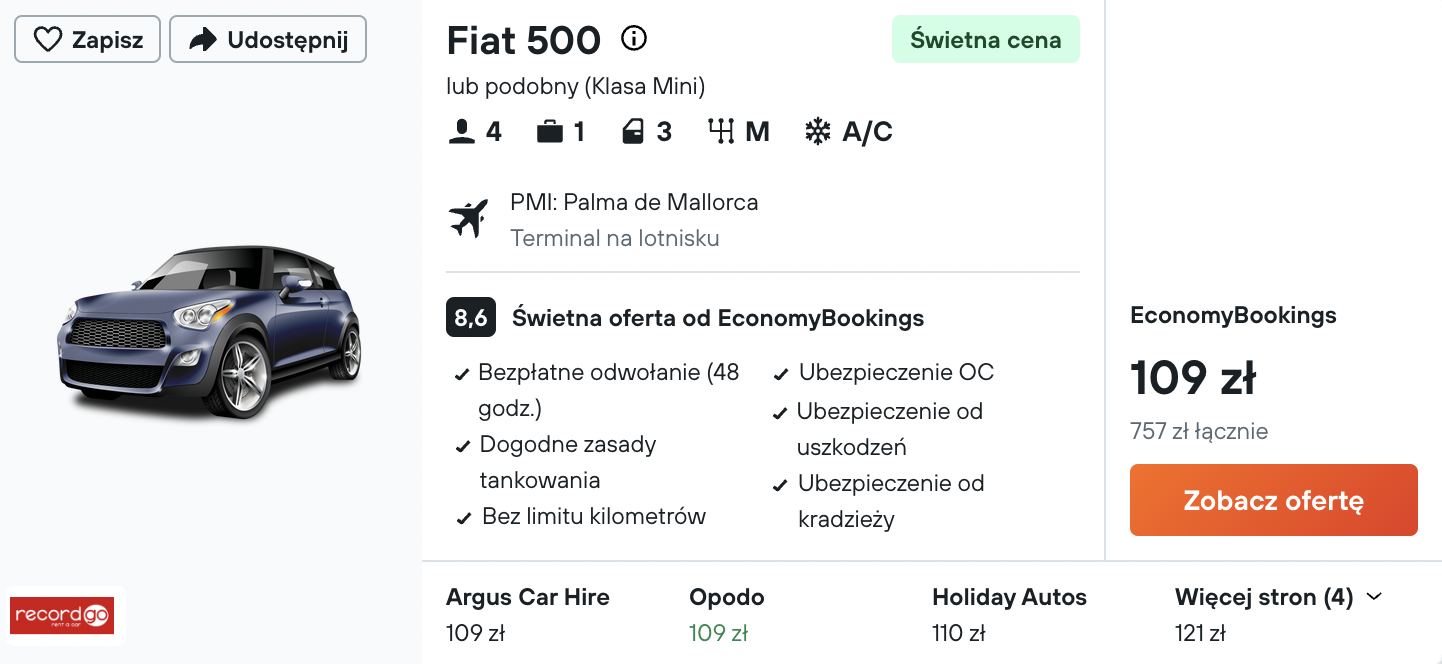
Task: Click the luggage suitcase icon
Action: pyautogui.click(x=550, y=132)
